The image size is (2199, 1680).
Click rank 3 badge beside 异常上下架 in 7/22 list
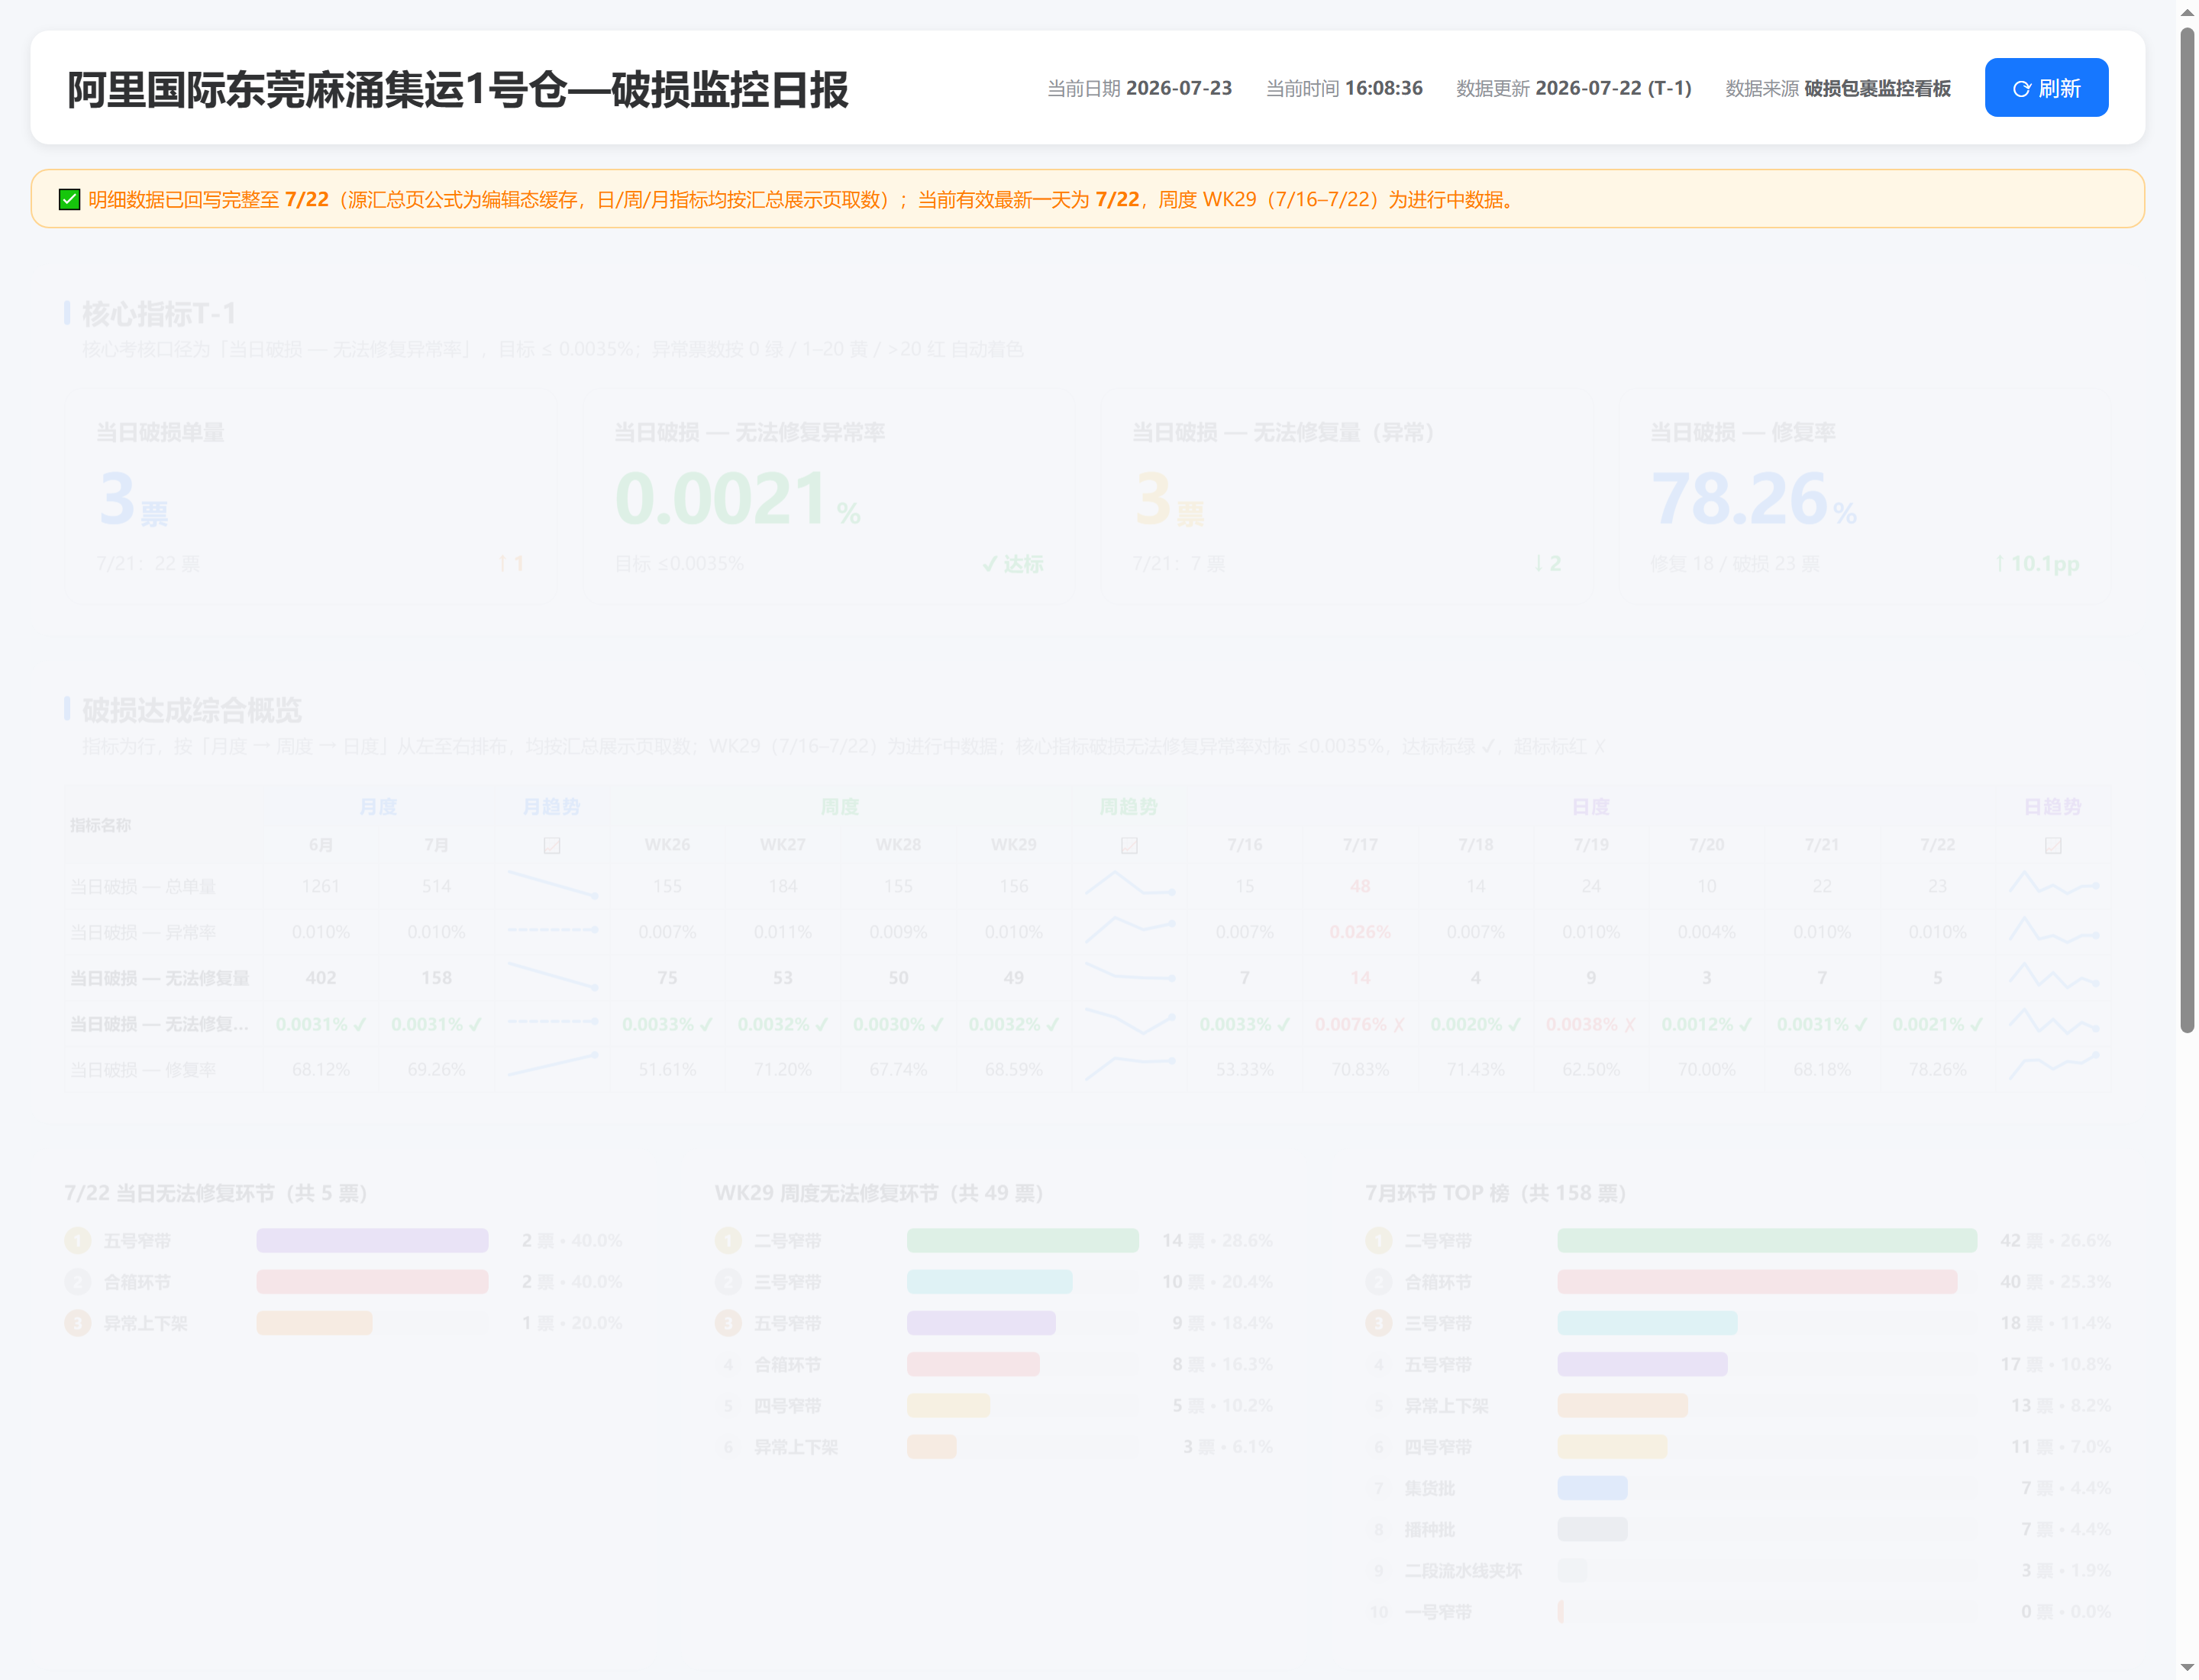click(78, 1324)
